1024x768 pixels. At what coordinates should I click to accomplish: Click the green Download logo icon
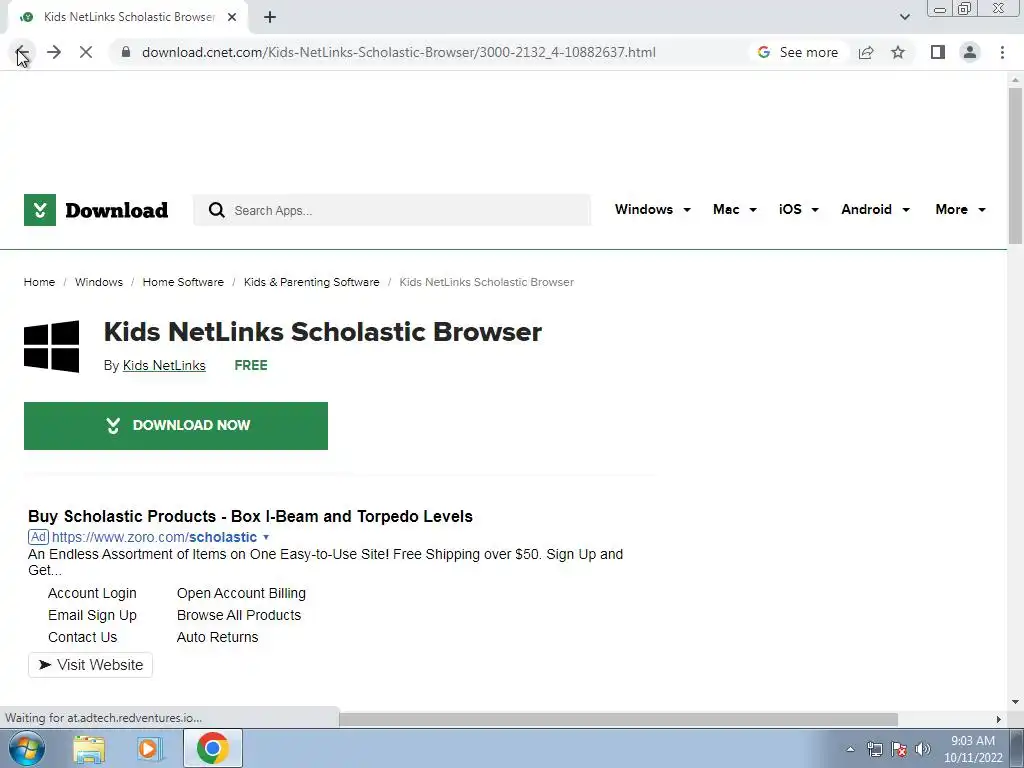pos(40,210)
